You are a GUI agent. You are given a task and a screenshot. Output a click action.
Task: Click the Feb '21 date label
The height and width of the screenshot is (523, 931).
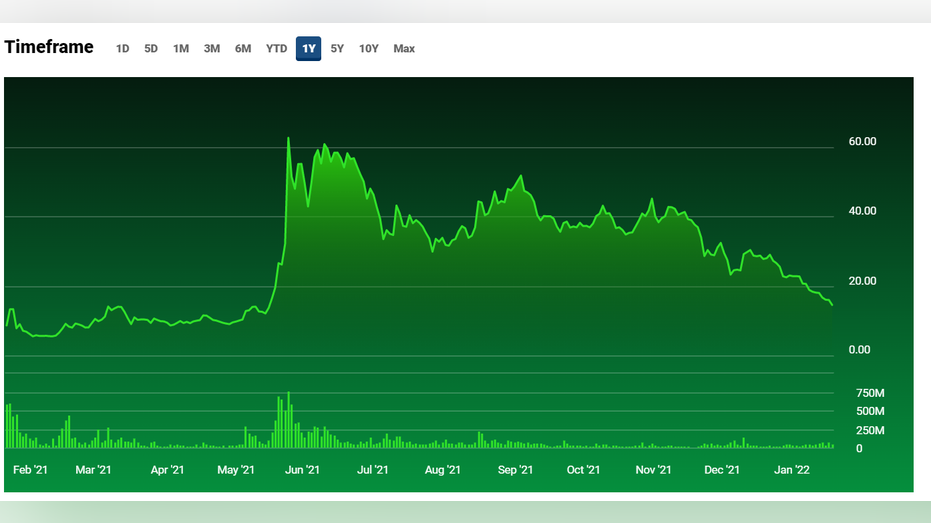pyautogui.click(x=30, y=470)
